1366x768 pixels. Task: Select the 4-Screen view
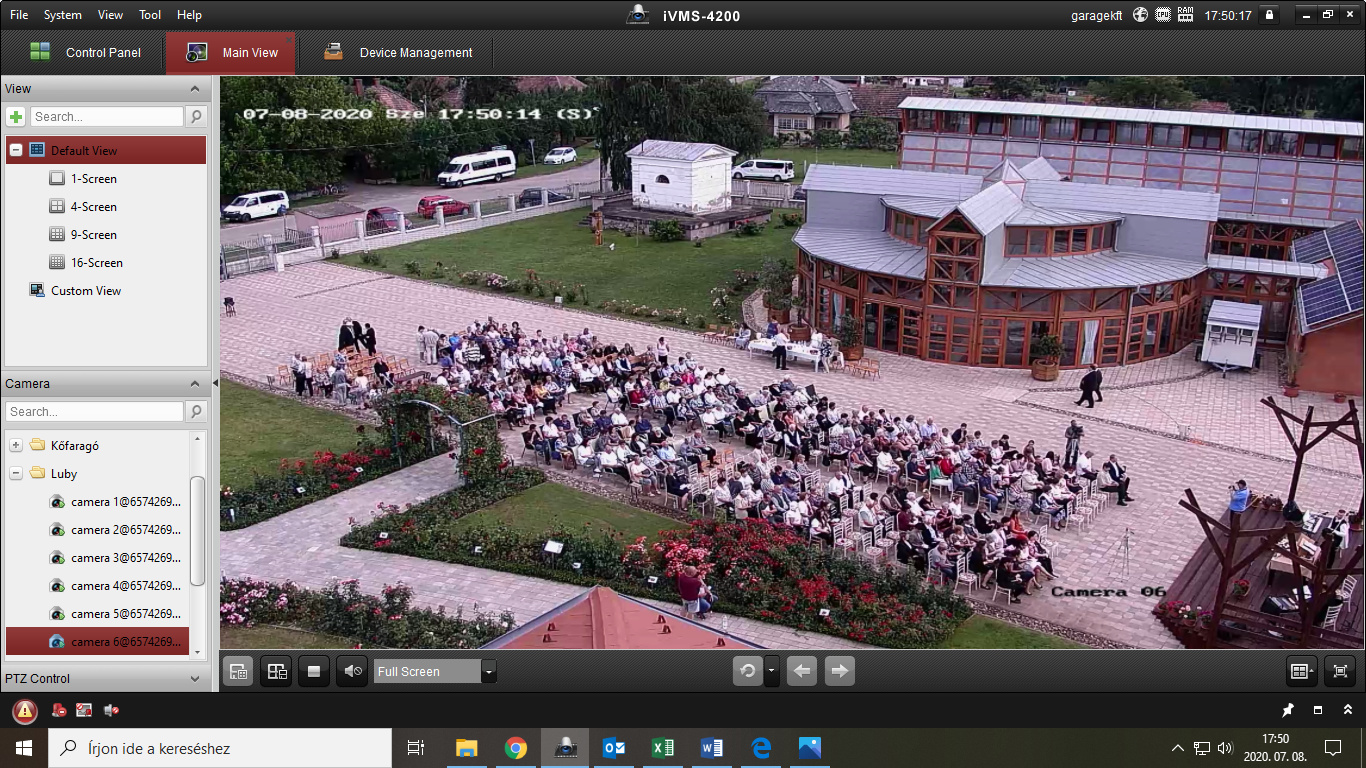pyautogui.click(x=93, y=207)
